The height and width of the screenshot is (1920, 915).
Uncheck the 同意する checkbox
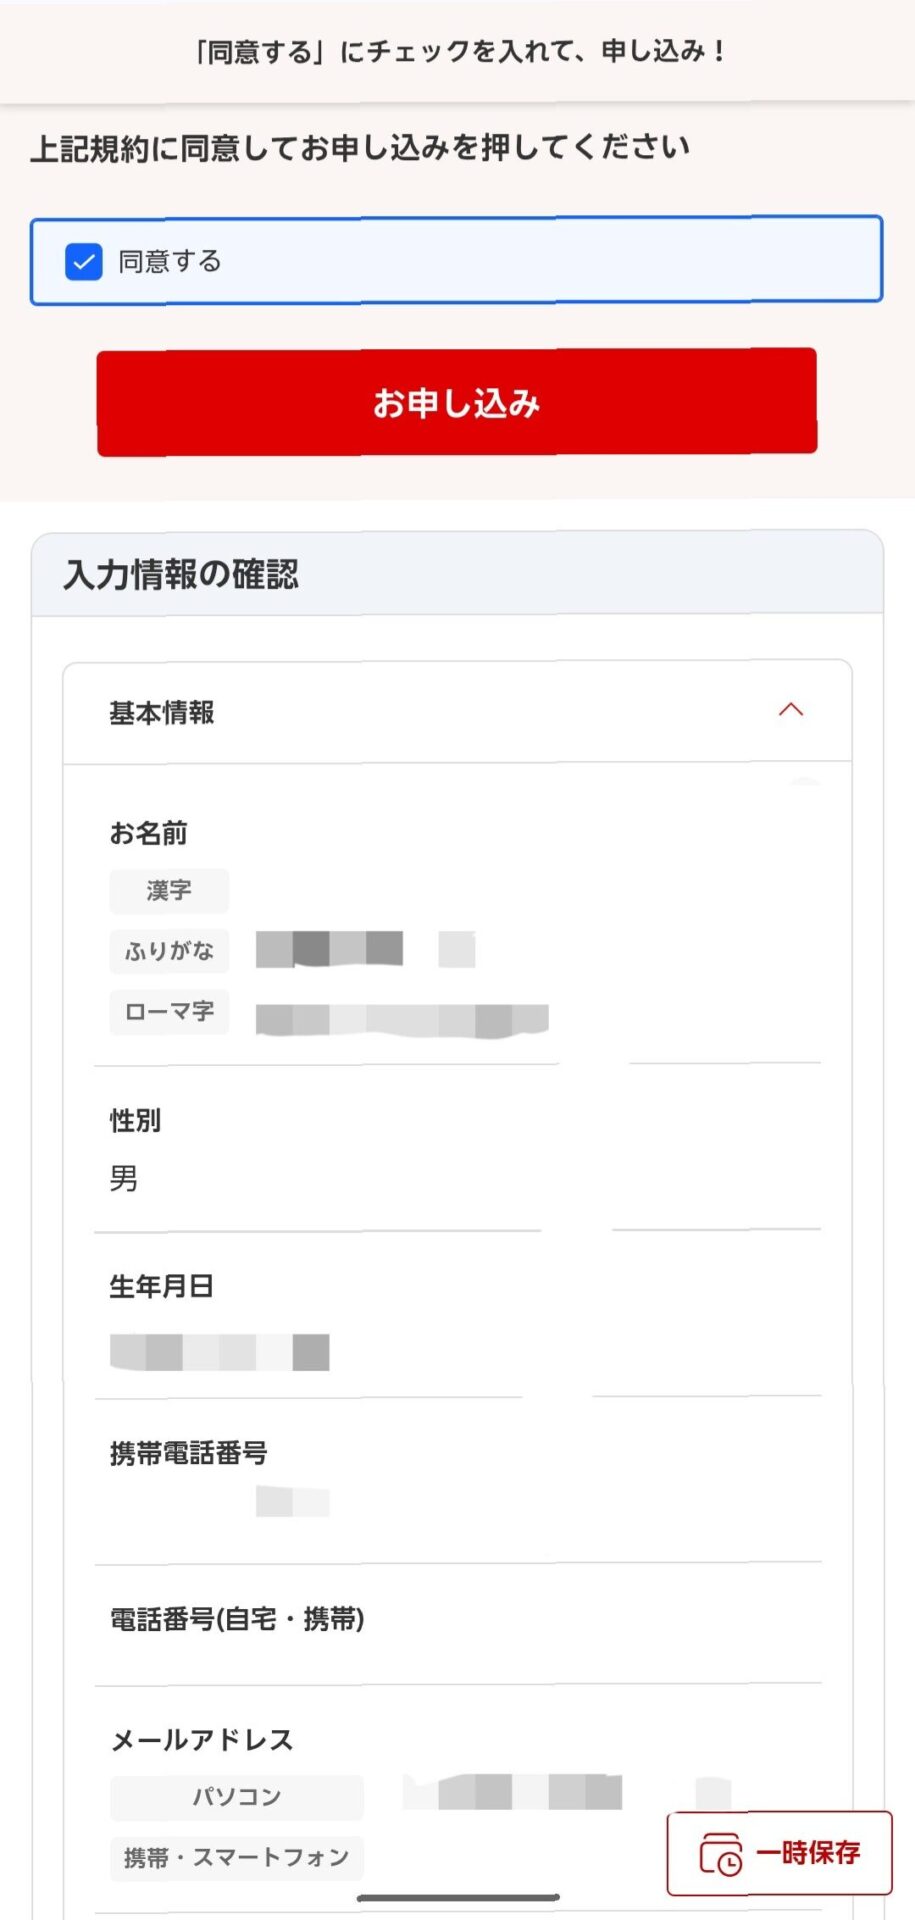point(84,262)
